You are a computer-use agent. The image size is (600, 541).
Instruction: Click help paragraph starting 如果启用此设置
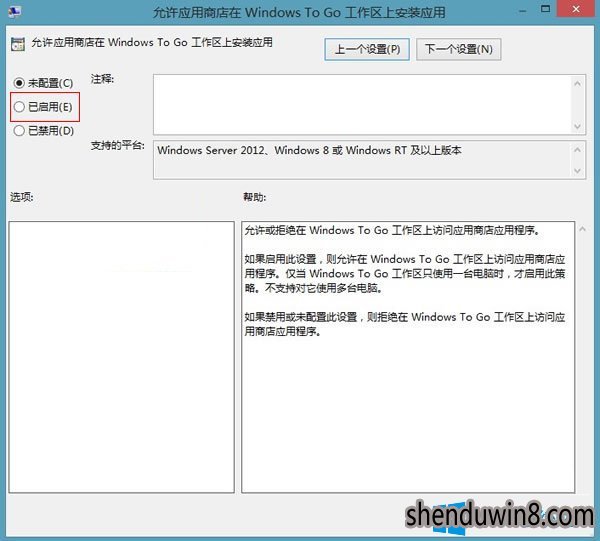click(x=405, y=274)
